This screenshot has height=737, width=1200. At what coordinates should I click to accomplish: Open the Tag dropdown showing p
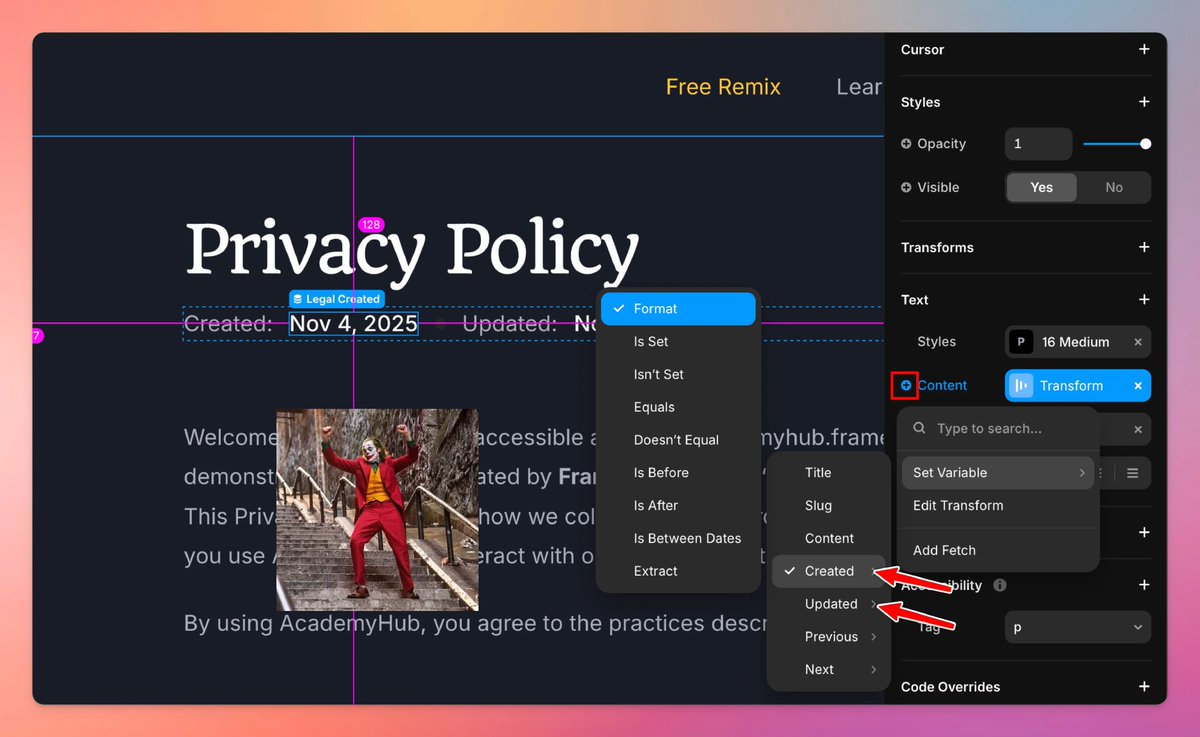(x=1077, y=627)
